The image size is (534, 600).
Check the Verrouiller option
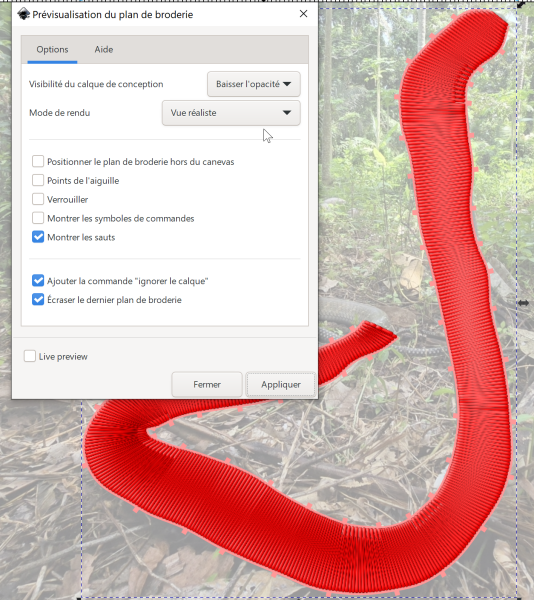click(38, 199)
